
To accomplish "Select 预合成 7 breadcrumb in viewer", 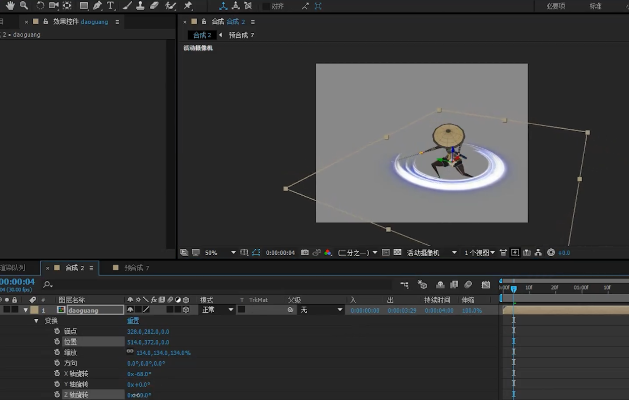I will (x=241, y=35).
